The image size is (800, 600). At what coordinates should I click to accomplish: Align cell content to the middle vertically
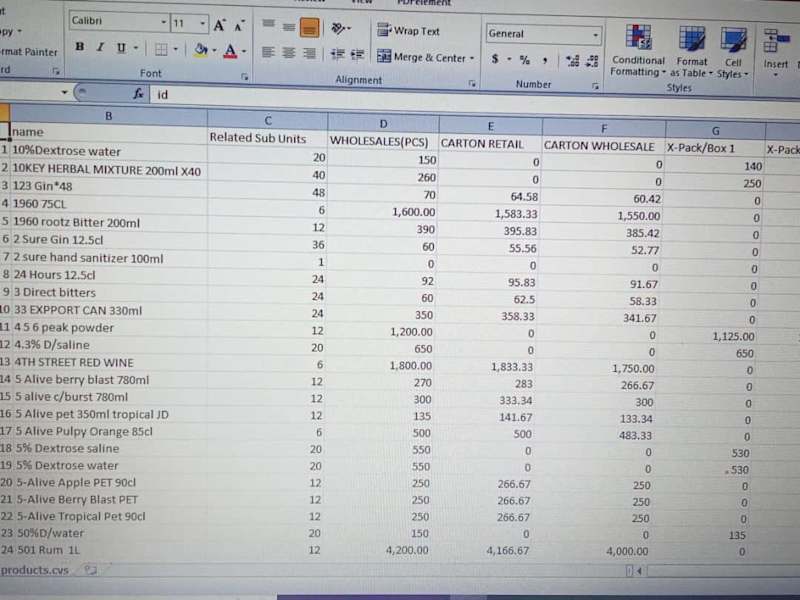pyautogui.click(x=289, y=27)
